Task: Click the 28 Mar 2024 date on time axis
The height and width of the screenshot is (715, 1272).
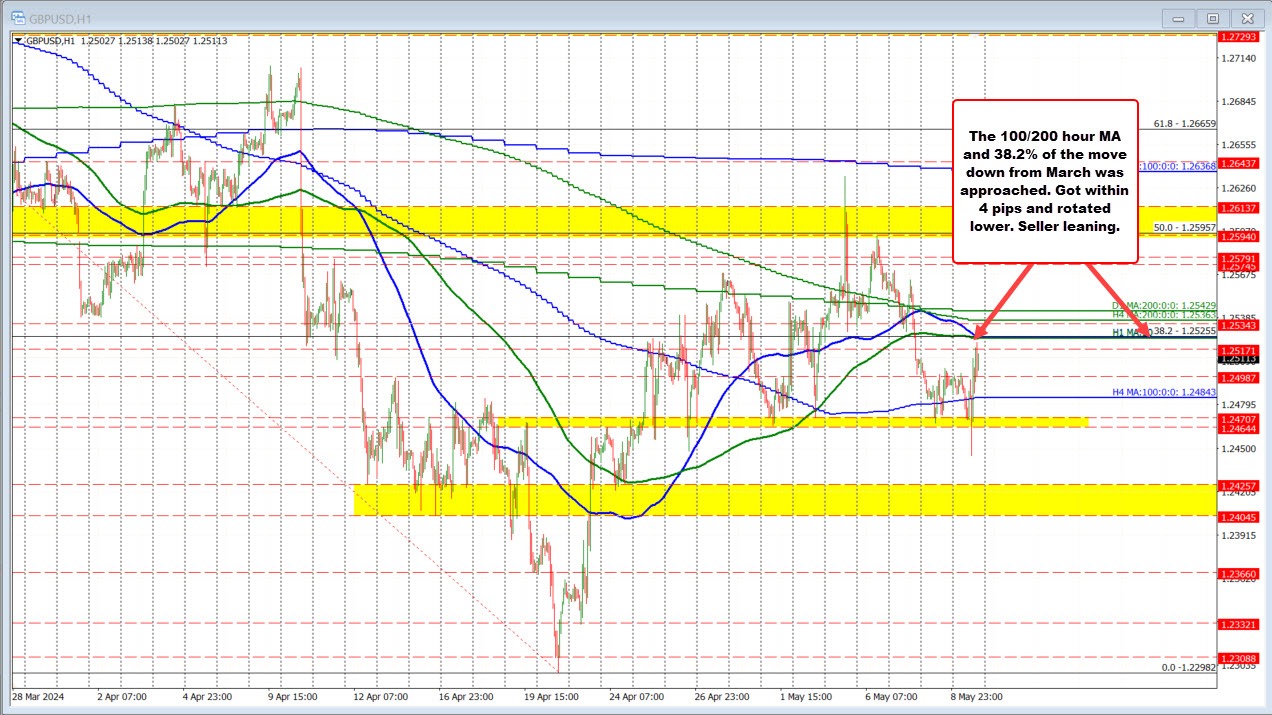Action: 38,696
